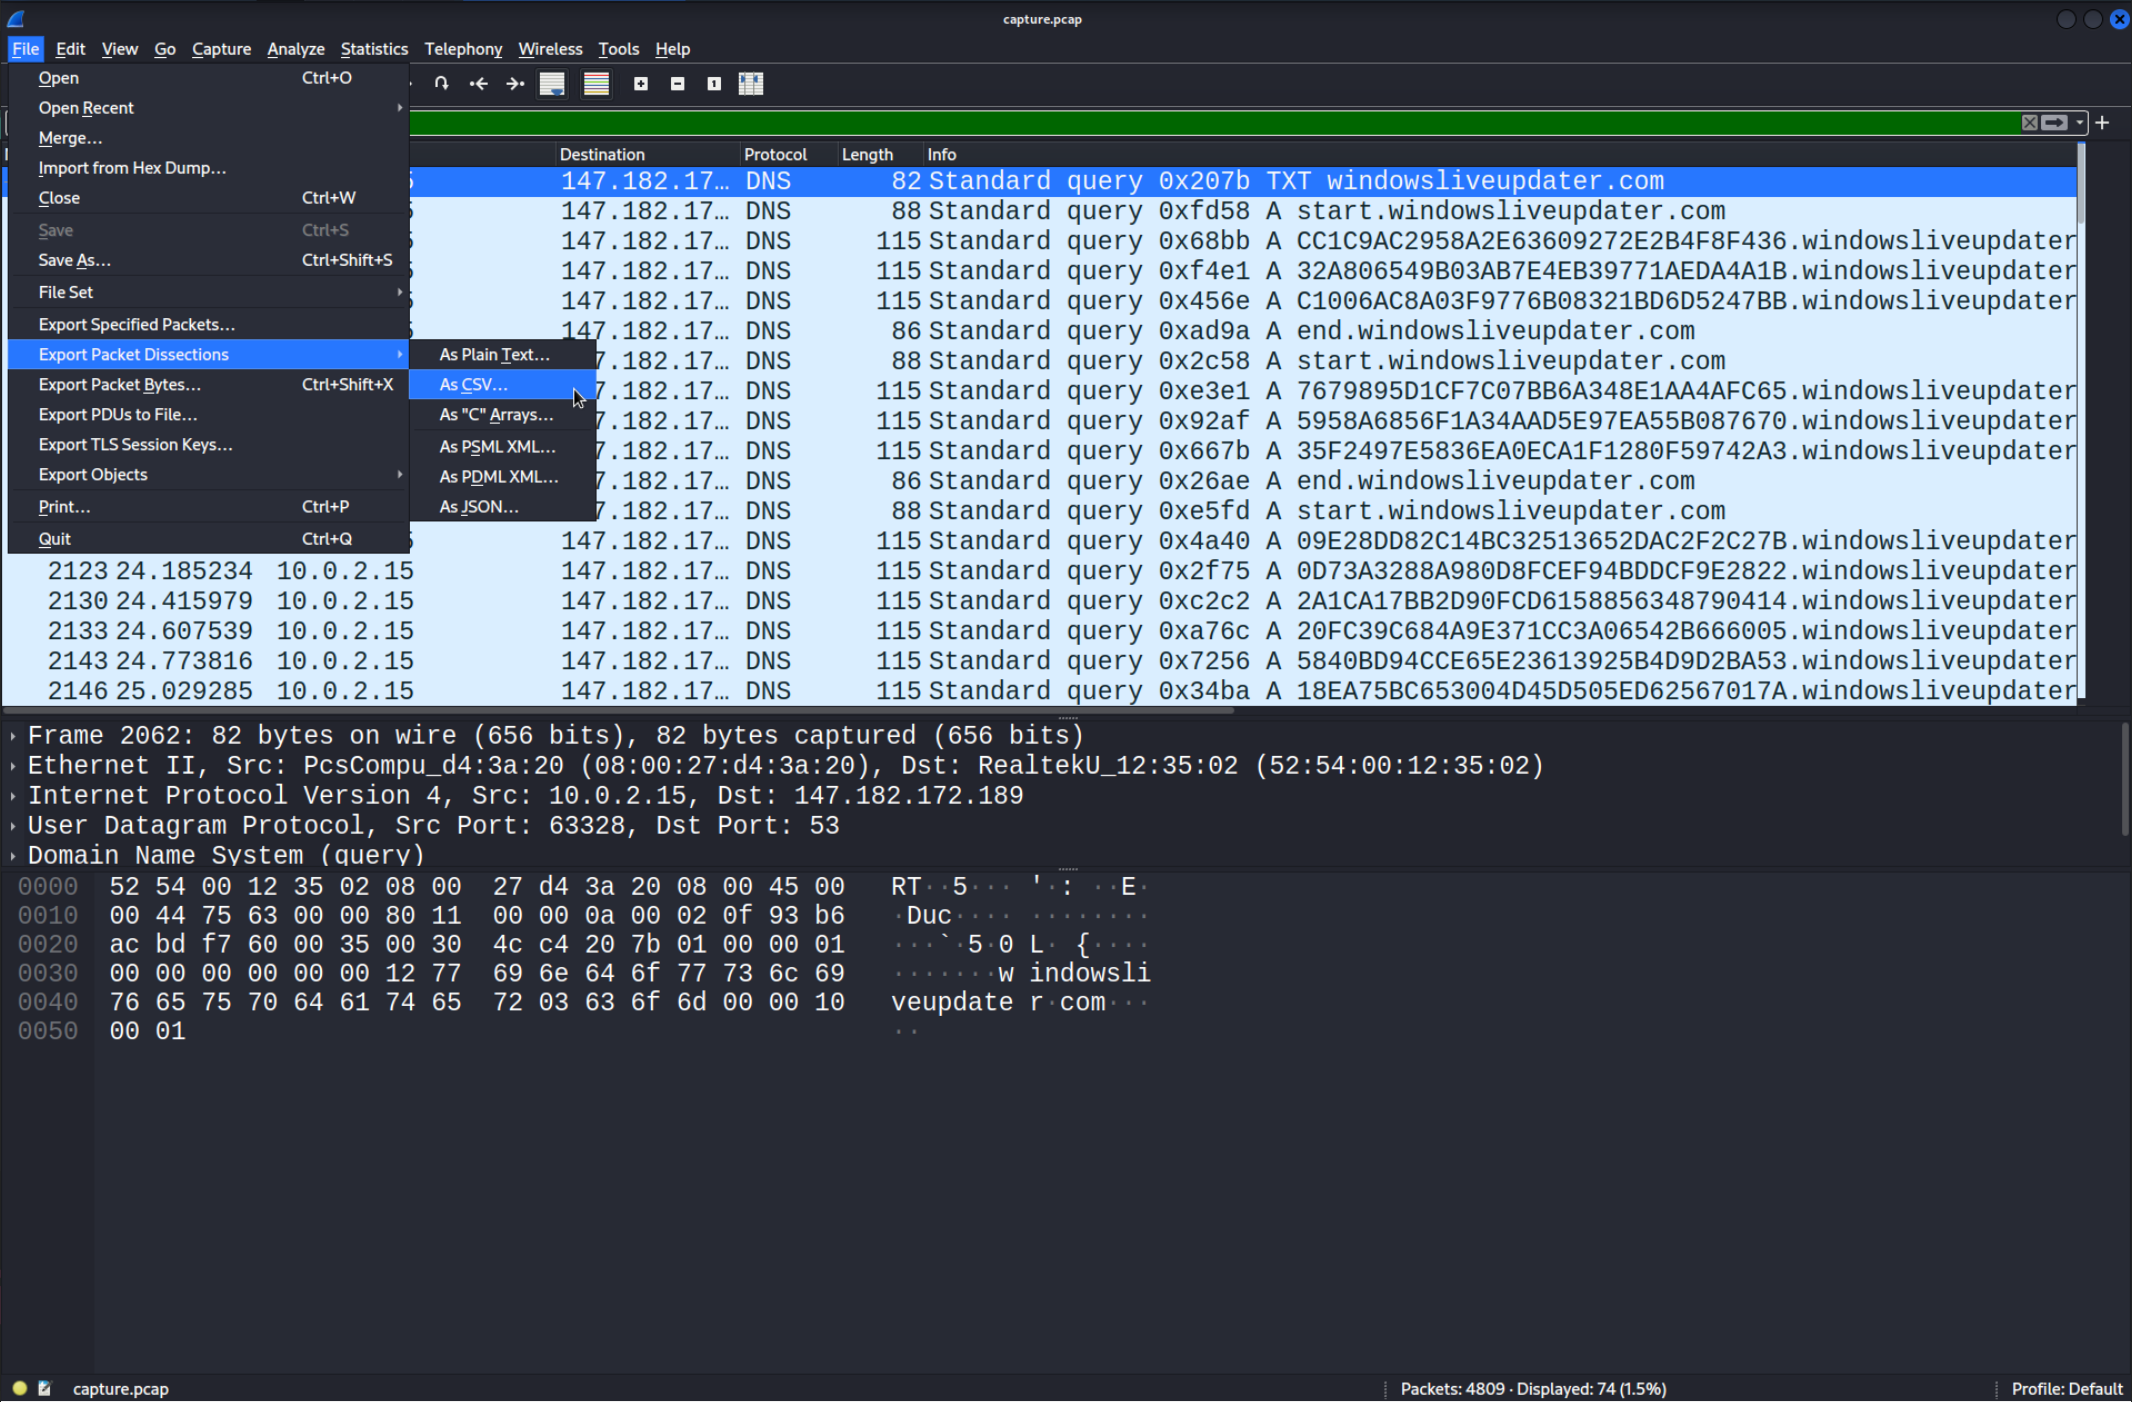The width and height of the screenshot is (2132, 1402).
Task: Expand User Datagram Protocol row
Action: pyautogui.click(x=13, y=826)
